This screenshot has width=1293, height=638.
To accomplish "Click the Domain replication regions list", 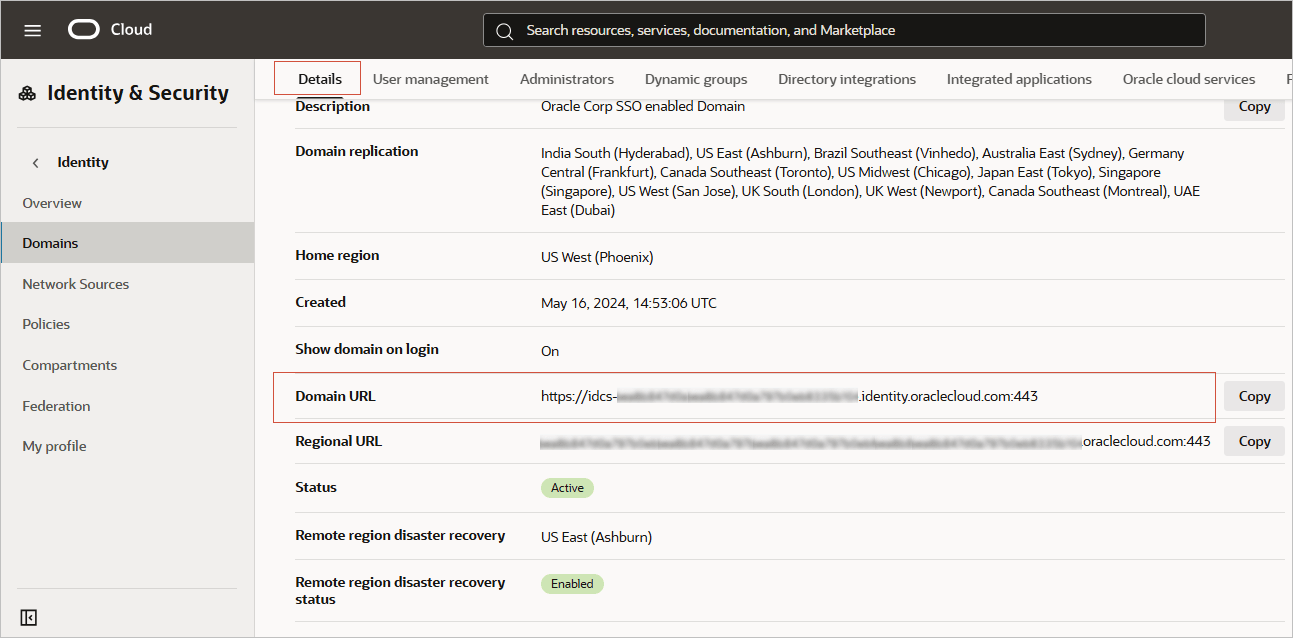I will click(870, 182).
